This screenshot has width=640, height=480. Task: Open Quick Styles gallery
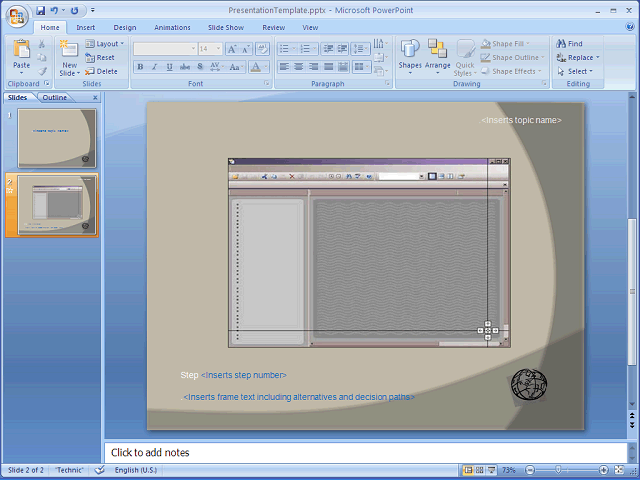pos(465,58)
